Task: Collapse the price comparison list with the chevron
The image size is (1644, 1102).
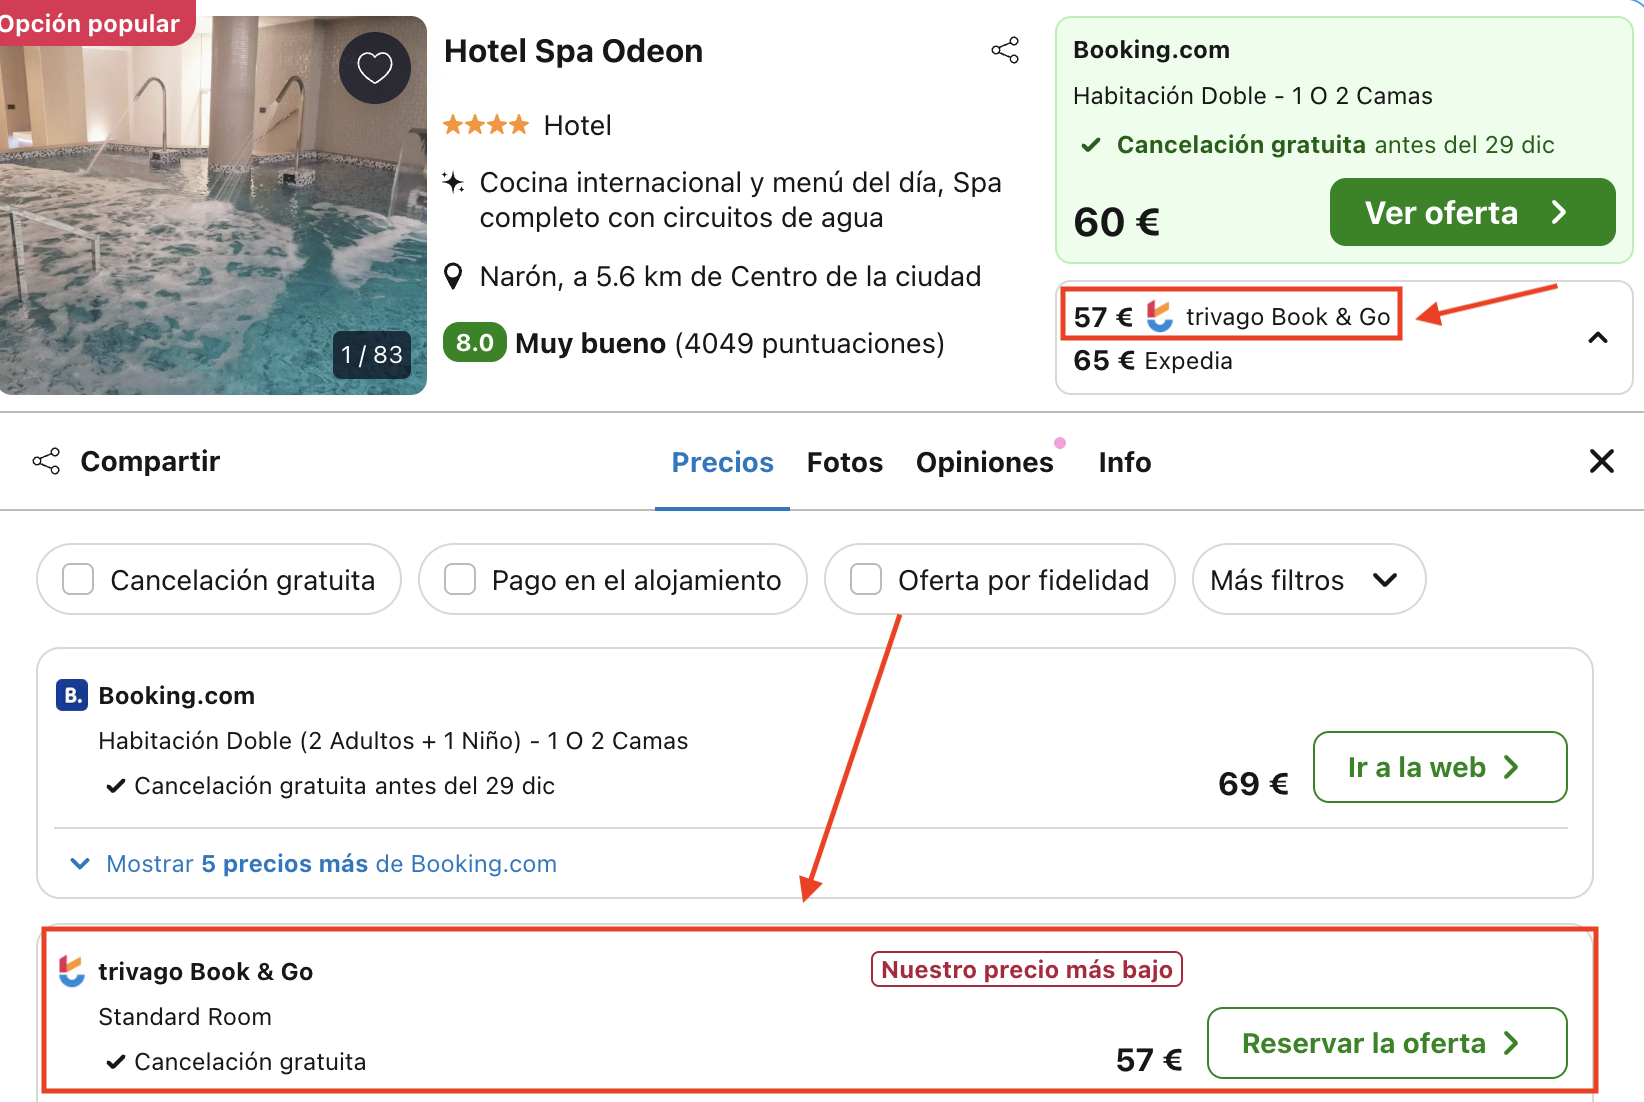Action: 1598,338
